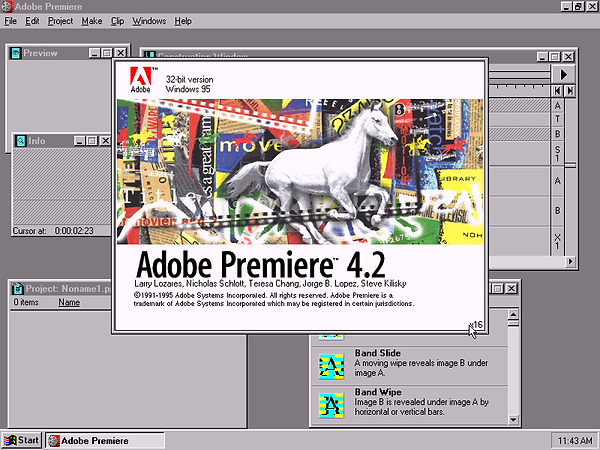Viewport: 600px width, 450px height.
Task: Click the copyright notice on splash screen
Action: point(274,299)
